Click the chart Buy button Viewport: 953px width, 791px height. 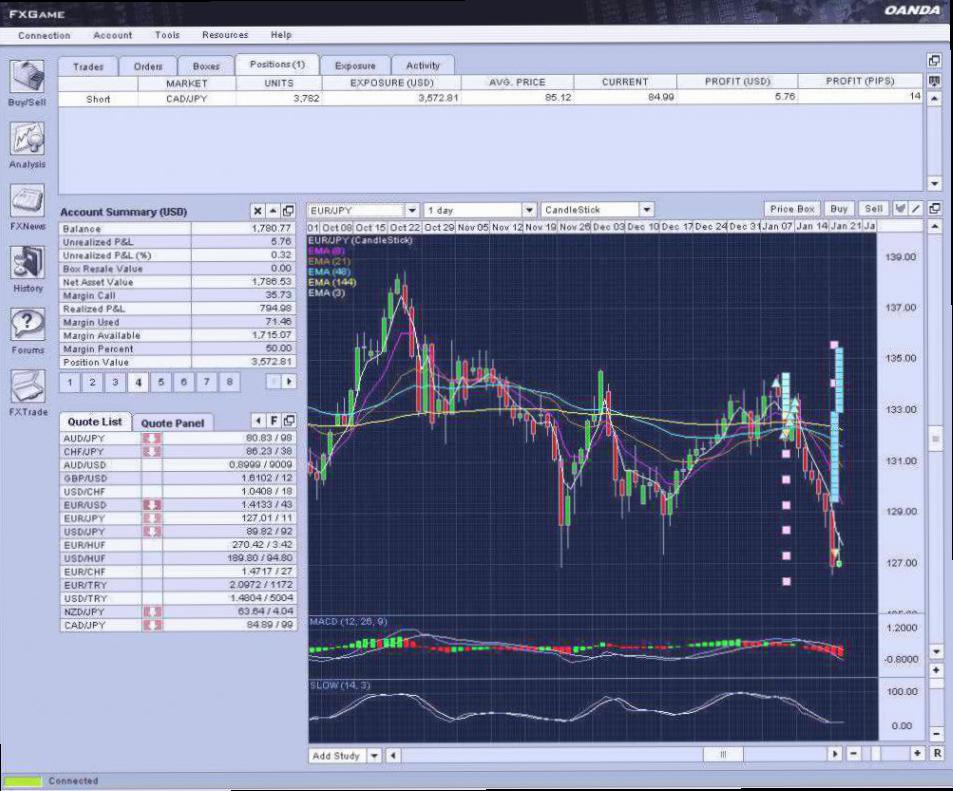pos(839,209)
